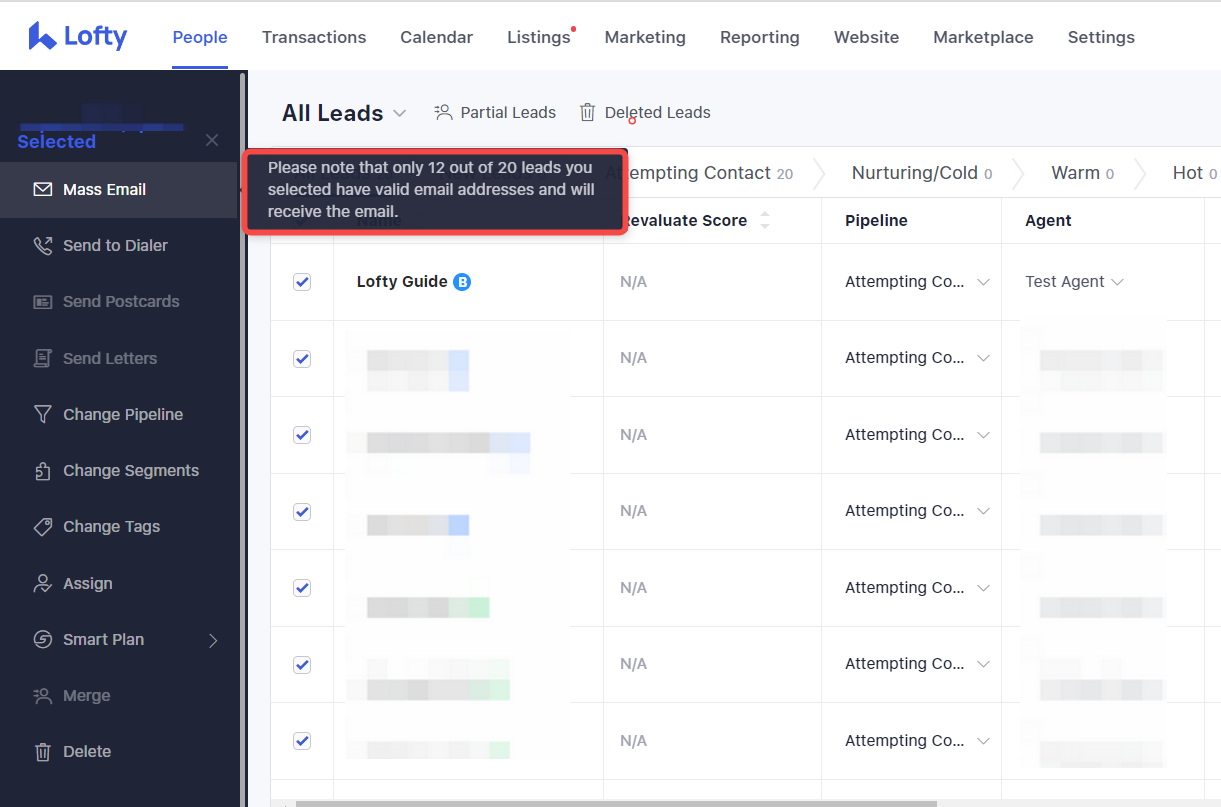Switch to the People tab
This screenshot has height=807, width=1221.
[x=200, y=37]
